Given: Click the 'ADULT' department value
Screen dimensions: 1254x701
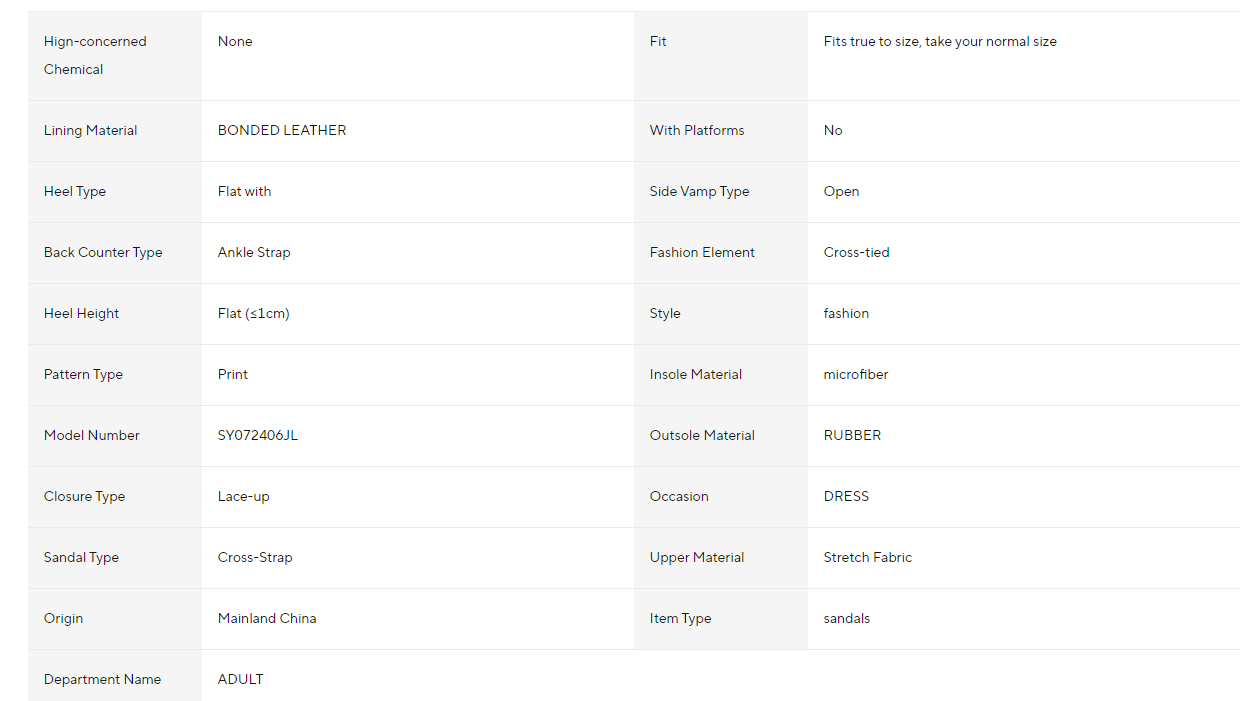Looking at the screenshot, I should pos(241,680).
